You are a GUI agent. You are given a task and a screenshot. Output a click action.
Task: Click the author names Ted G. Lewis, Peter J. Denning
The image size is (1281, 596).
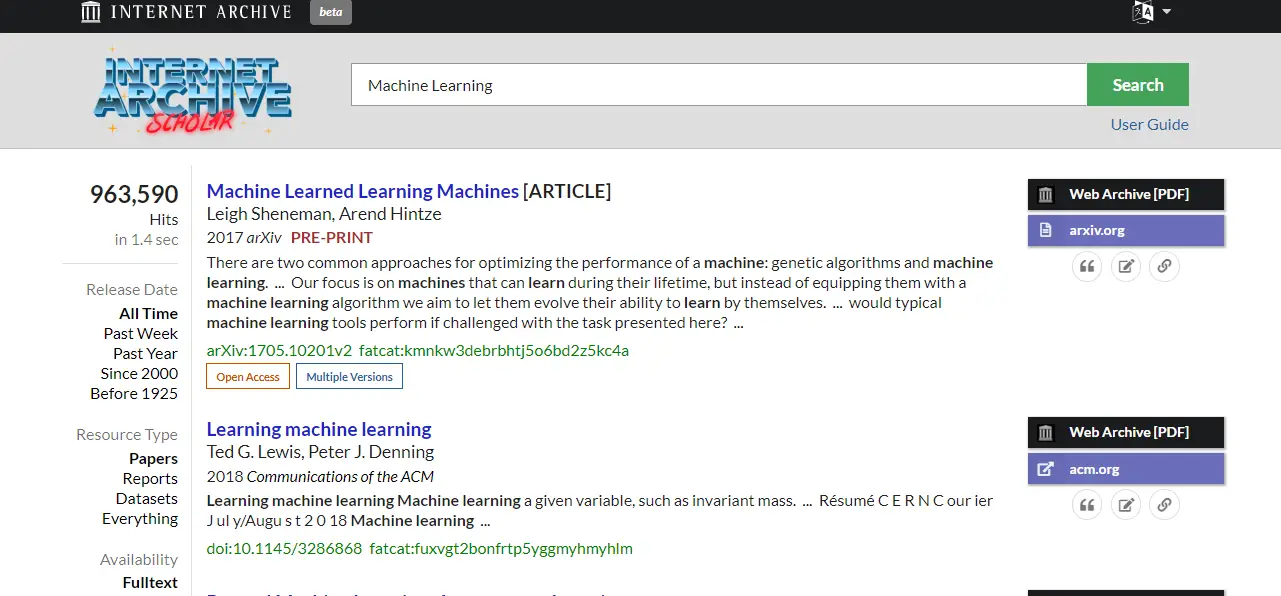tap(320, 452)
